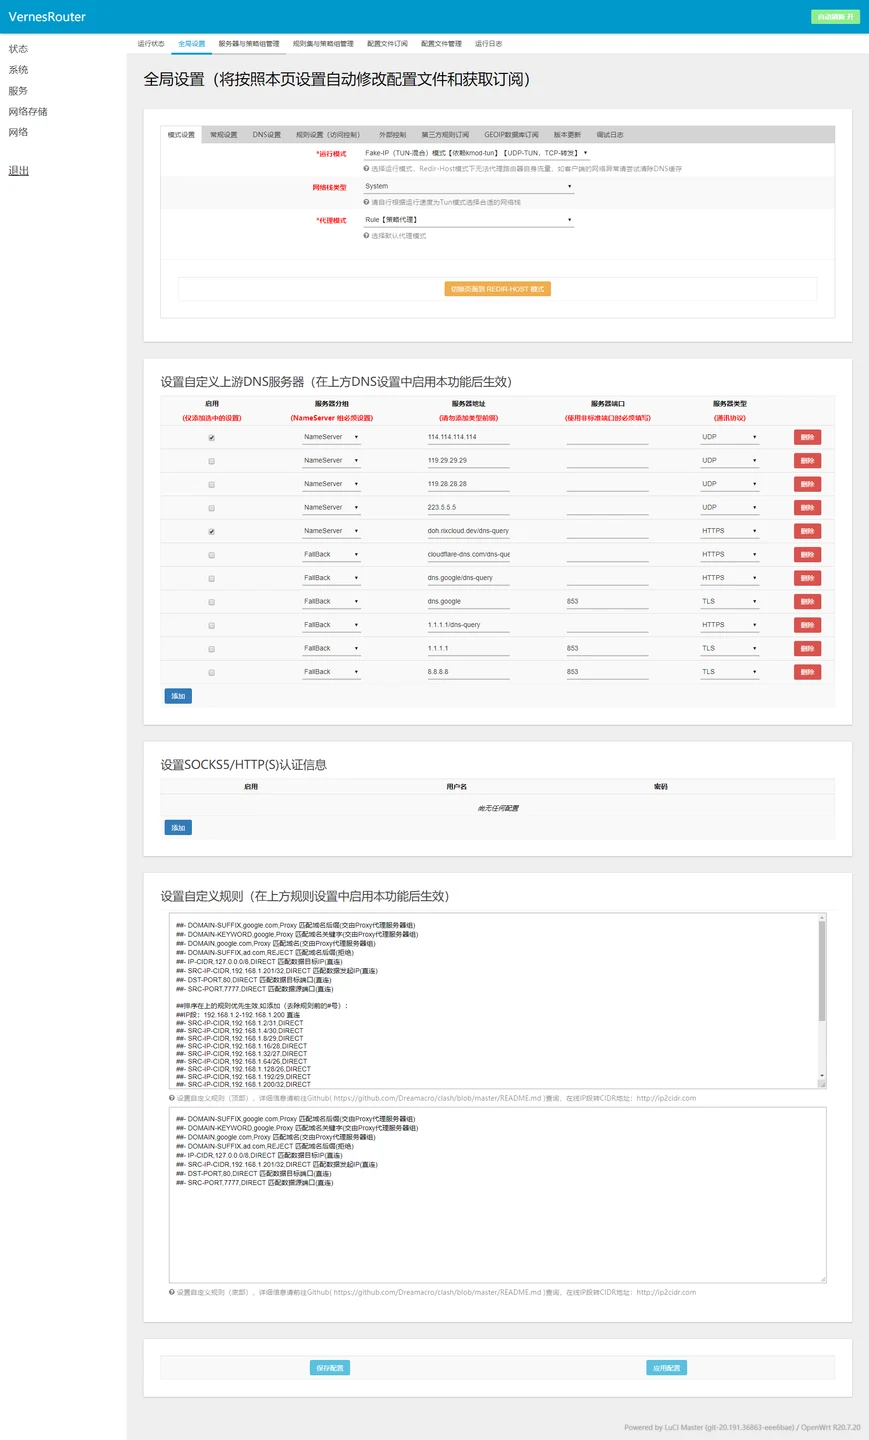
Task: Switch to the 服务器与策略组管理 tab
Action: (249, 44)
